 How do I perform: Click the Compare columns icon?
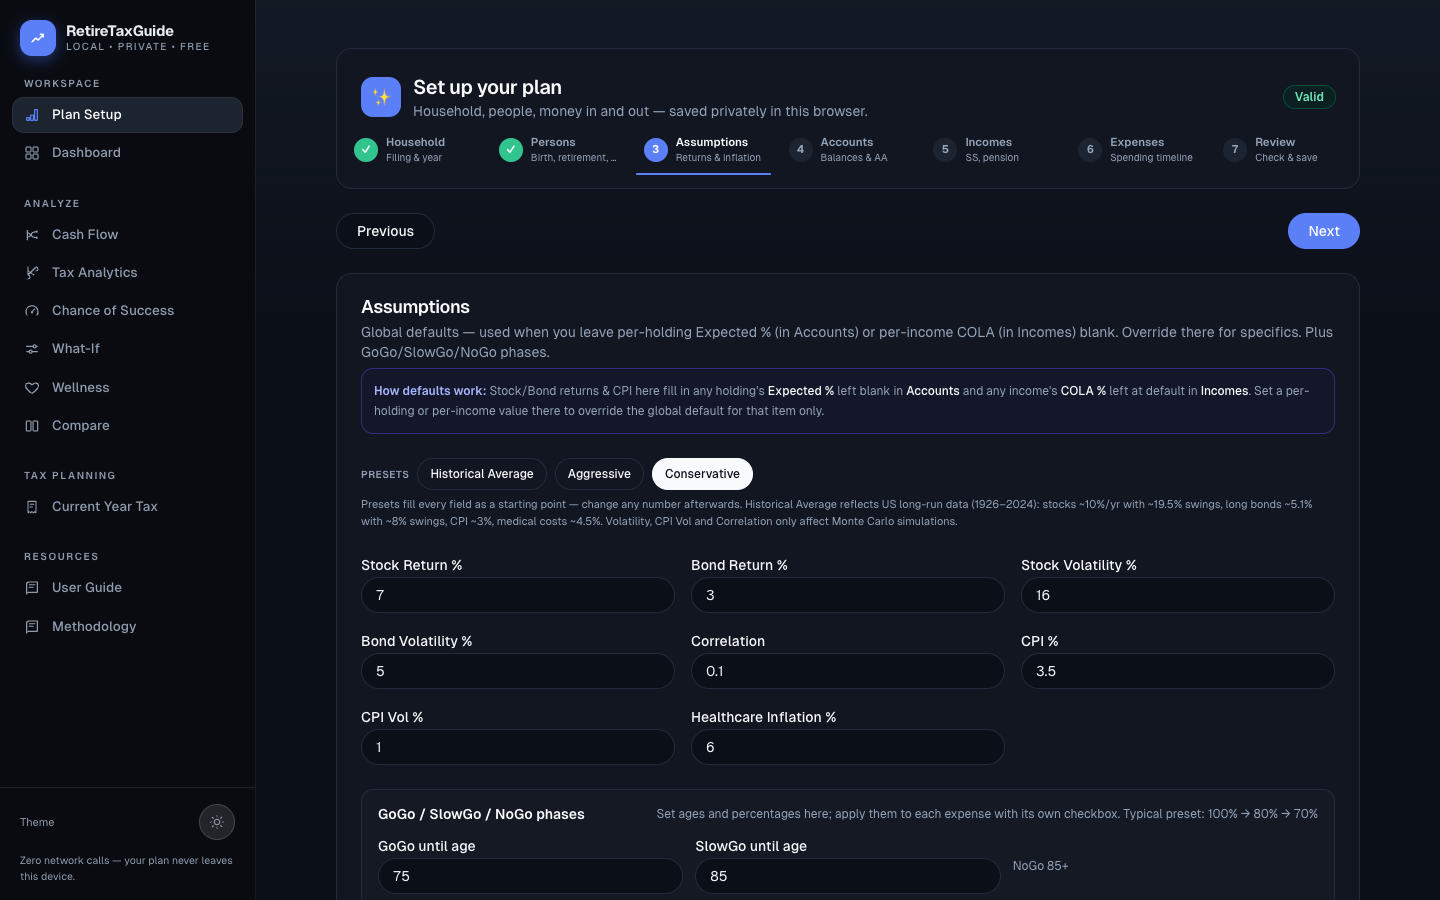tap(32, 426)
